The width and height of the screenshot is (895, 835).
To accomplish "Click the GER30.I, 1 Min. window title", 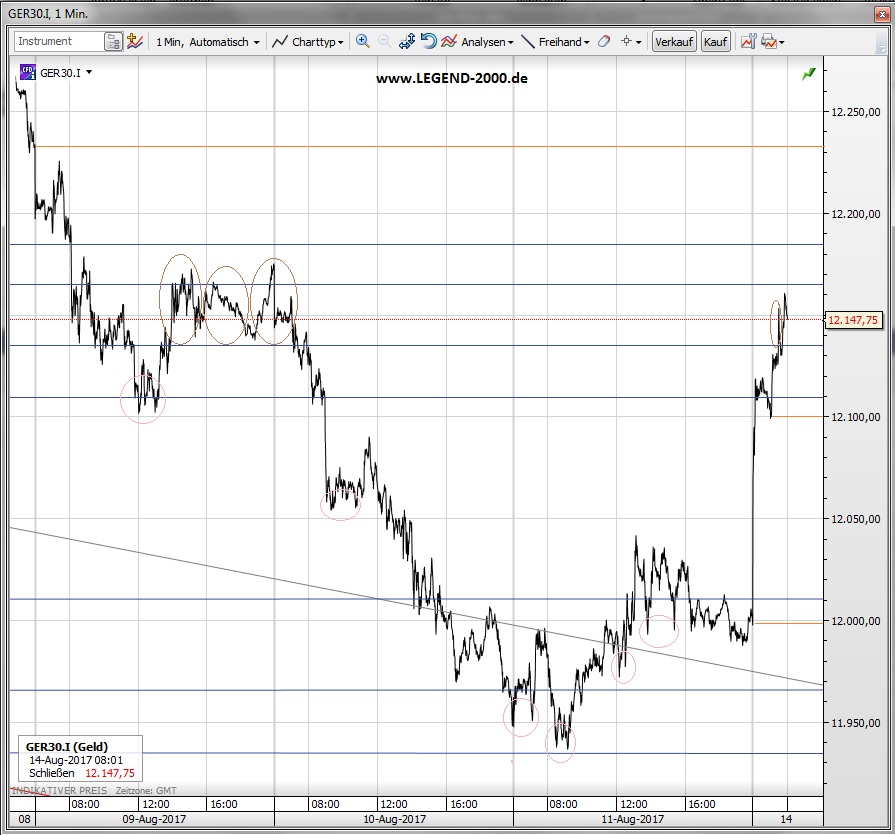I will point(48,14).
